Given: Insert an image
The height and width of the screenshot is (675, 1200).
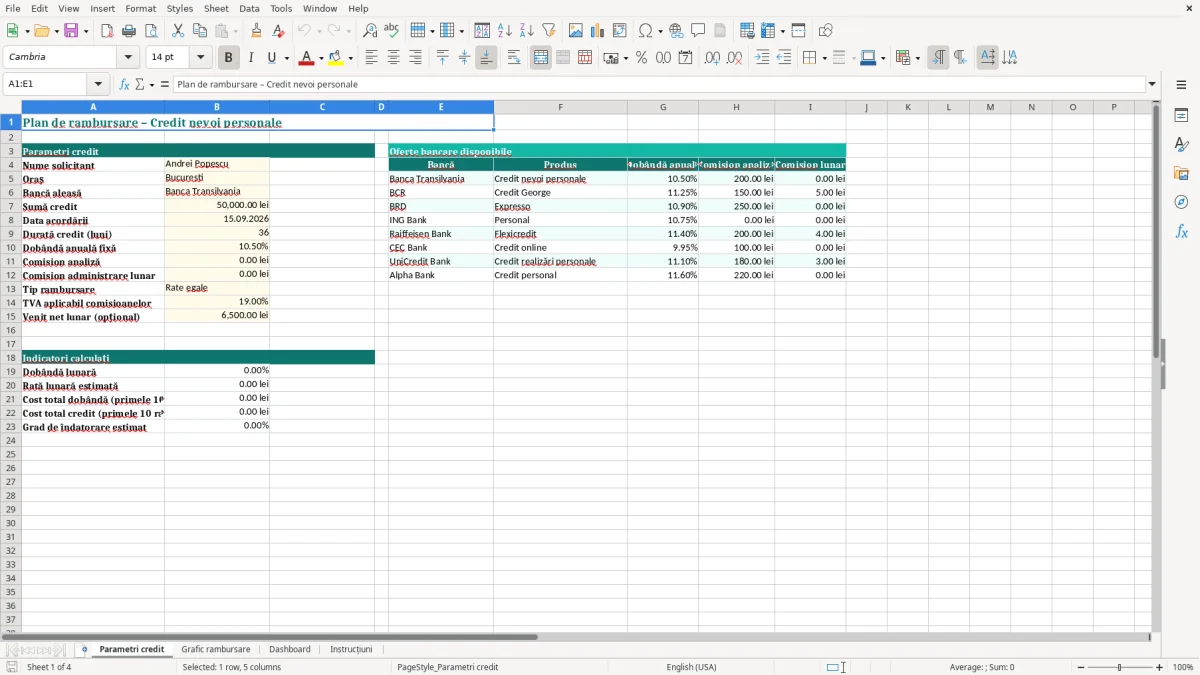Looking at the screenshot, I should point(576,31).
